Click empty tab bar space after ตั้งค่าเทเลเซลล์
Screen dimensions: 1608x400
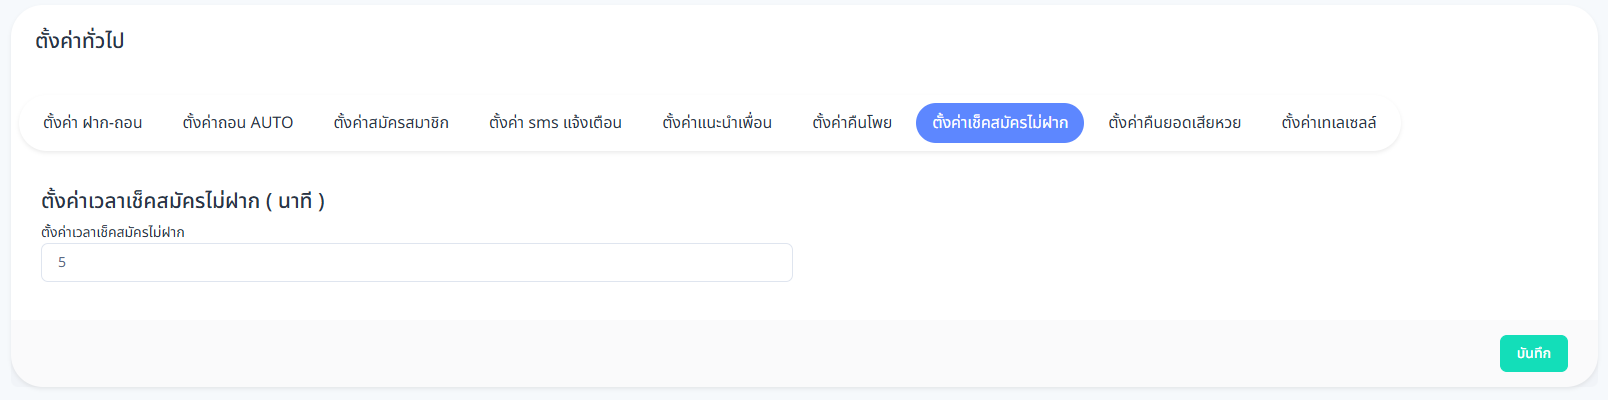click(1390, 123)
